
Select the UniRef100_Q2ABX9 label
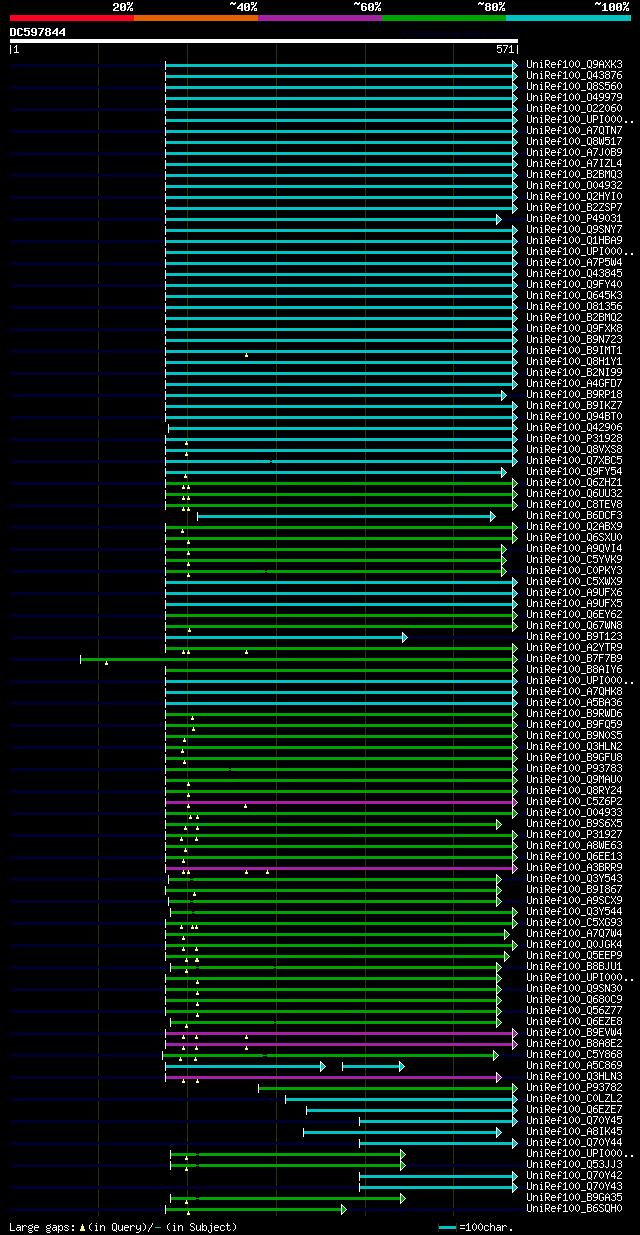pos(574,526)
